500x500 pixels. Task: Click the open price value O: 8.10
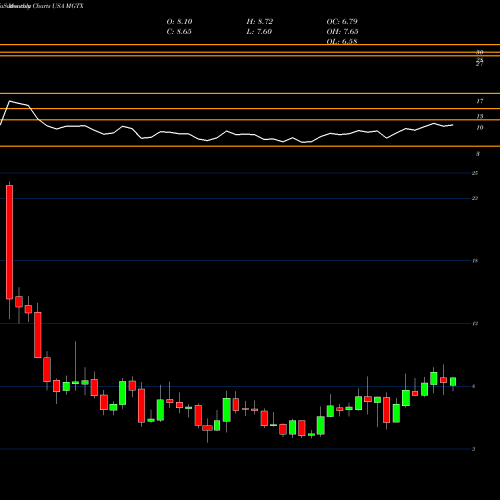click(179, 22)
